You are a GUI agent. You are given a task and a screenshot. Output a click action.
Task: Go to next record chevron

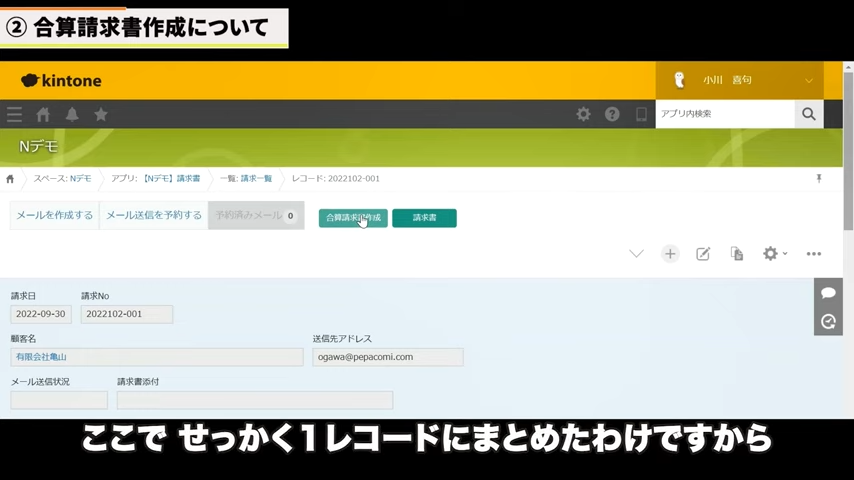[636, 254]
